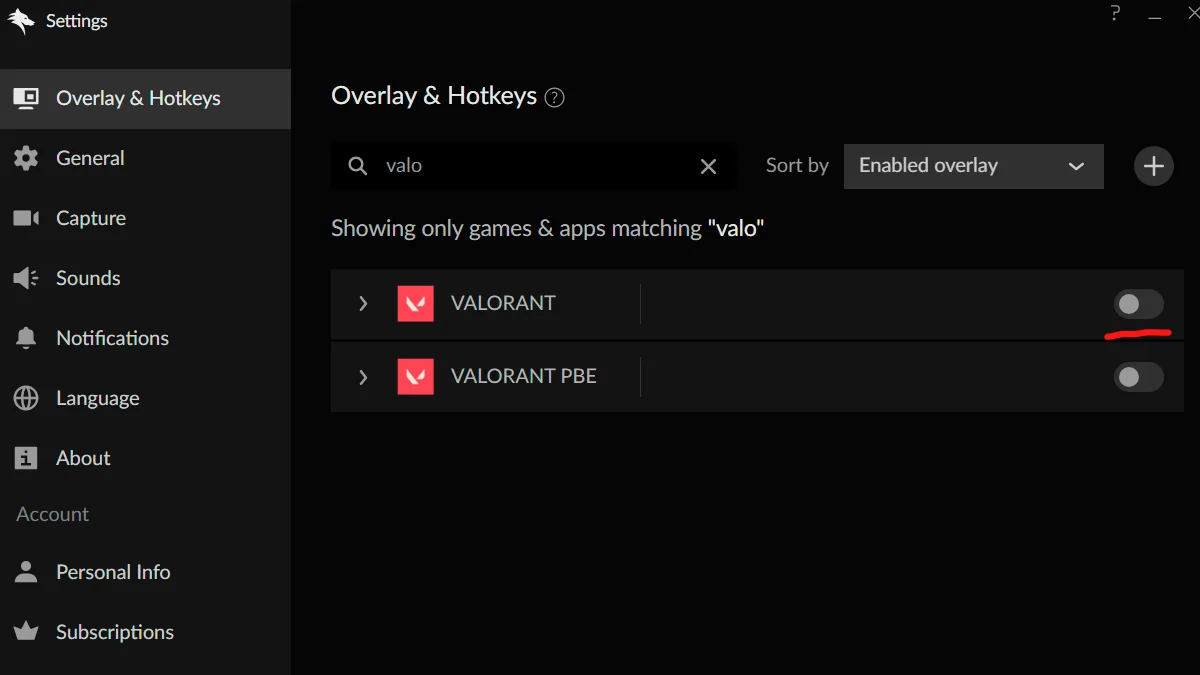Click the General gear icon
Image resolution: width=1200 pixels, height=675 pixels.
(x=26, y=158)
